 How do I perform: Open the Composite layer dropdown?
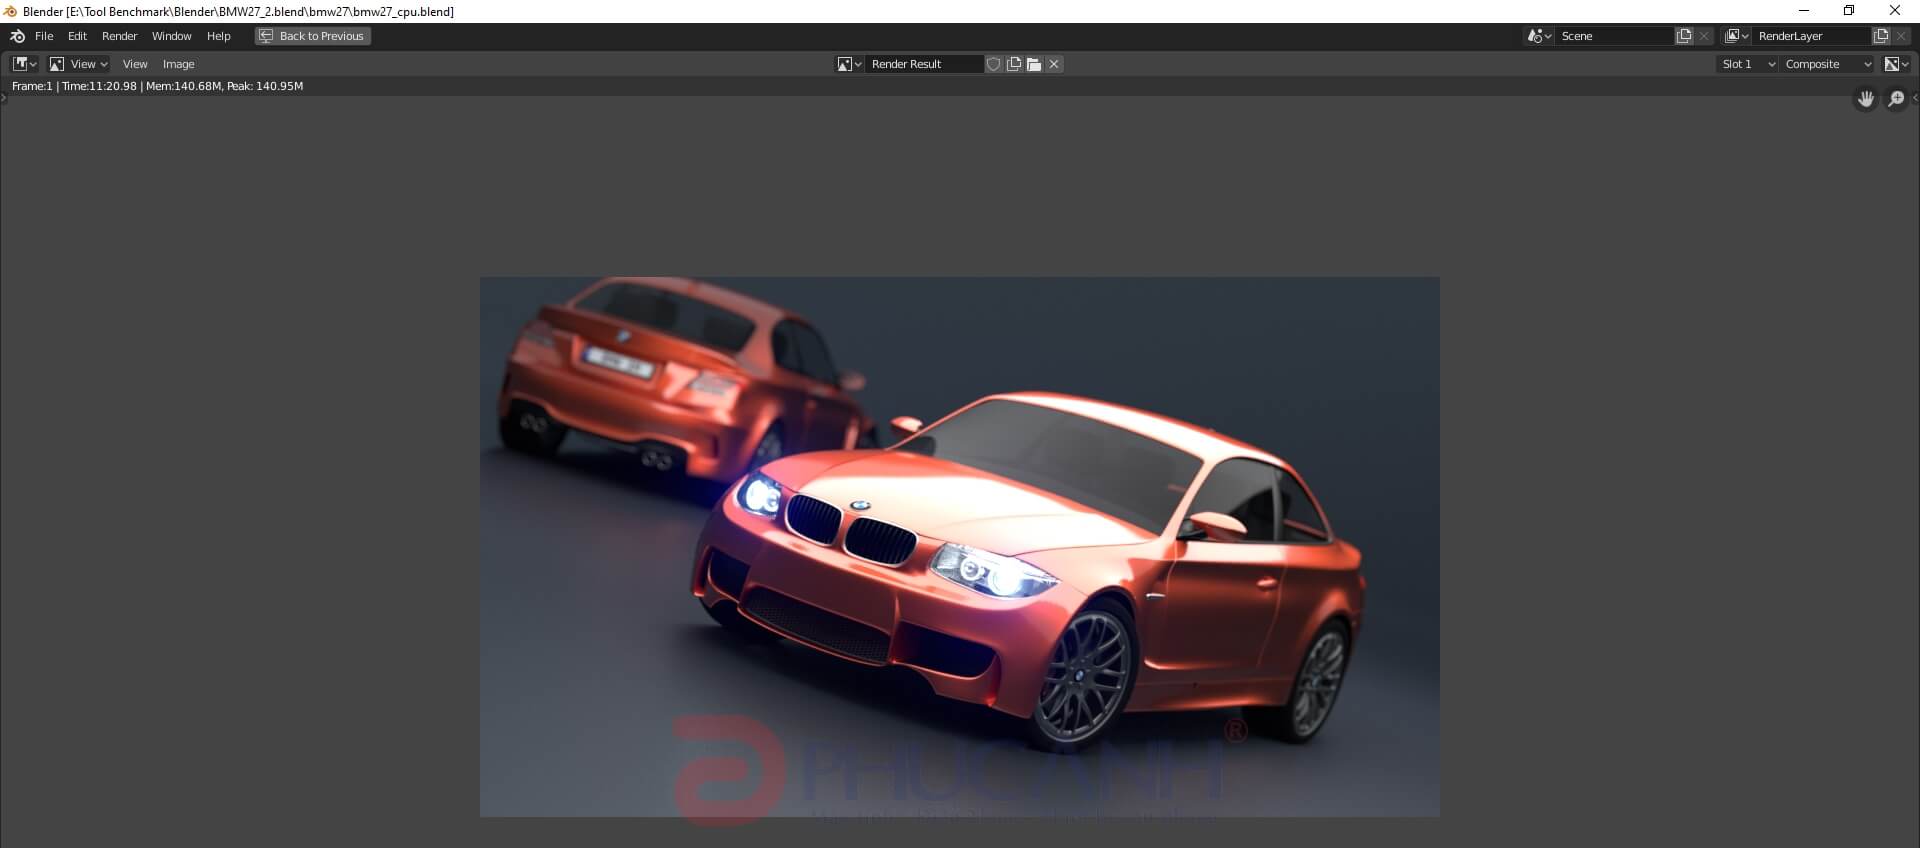pyautogui.click(x=1827, y=64)
